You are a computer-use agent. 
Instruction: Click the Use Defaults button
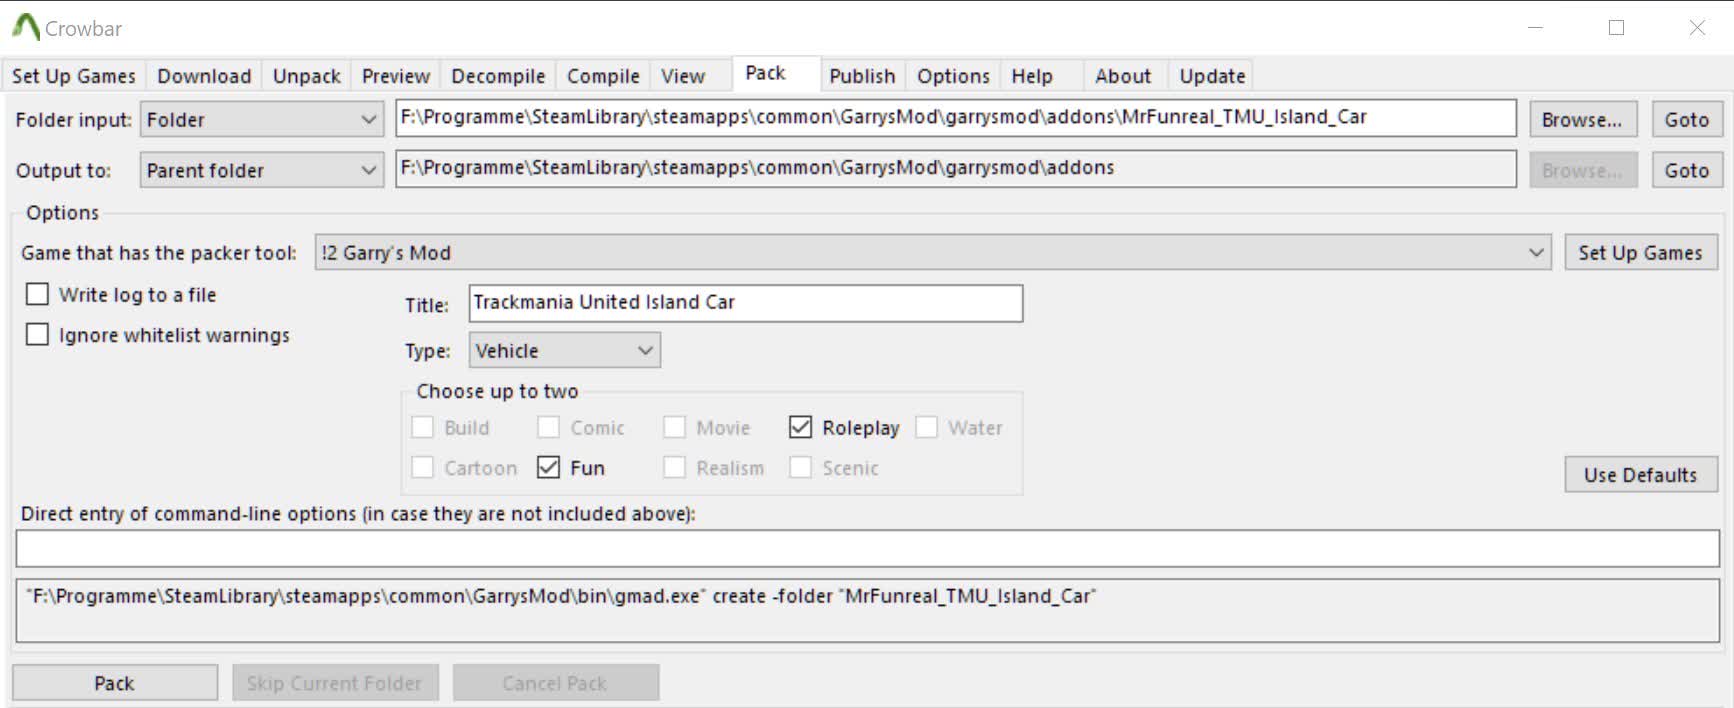(1640, 474)
